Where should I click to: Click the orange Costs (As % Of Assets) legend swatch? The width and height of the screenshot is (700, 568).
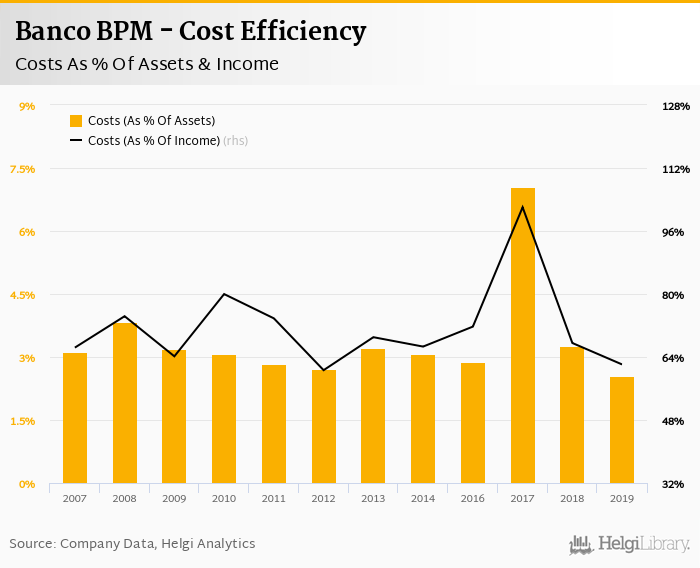tap(76, 121)
